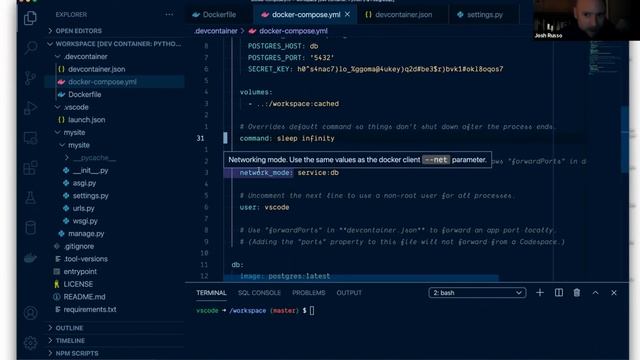Select the Terminal panel tab

(211, 293)
